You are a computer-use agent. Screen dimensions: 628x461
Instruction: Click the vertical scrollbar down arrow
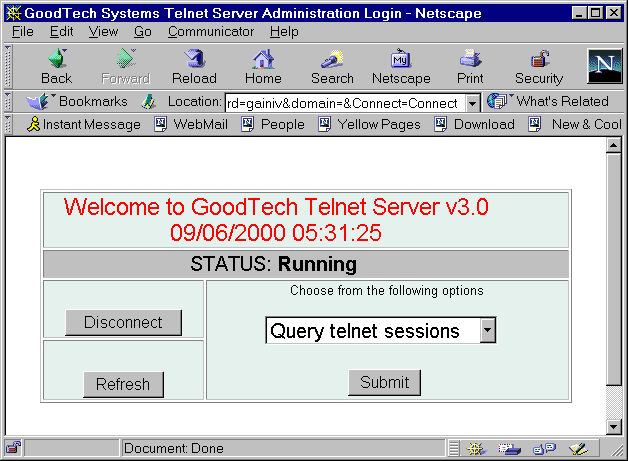click(614, 427)
